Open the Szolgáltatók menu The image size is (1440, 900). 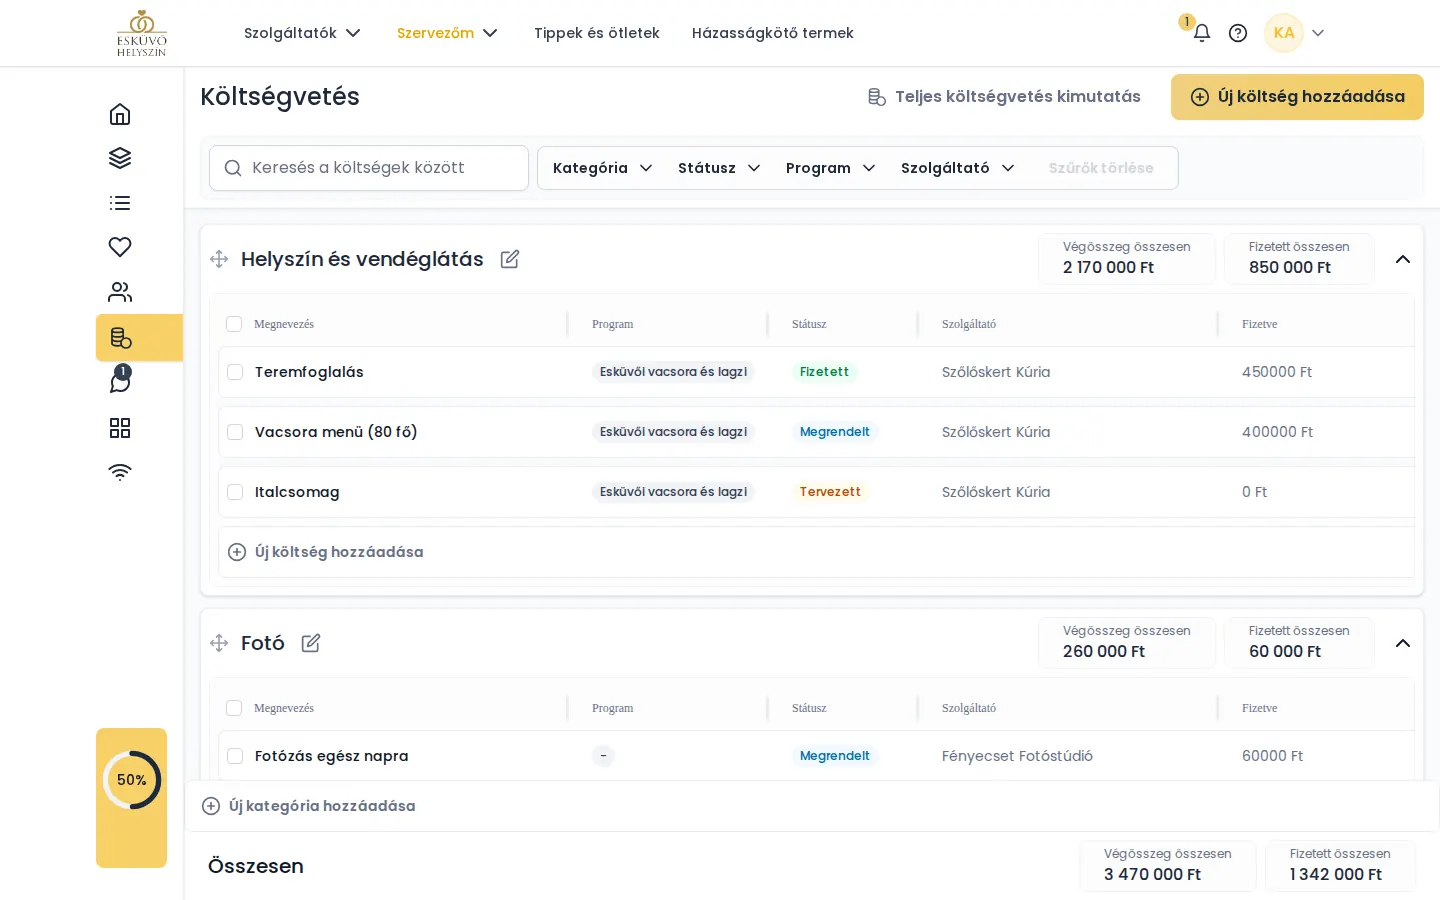(302, 33)
